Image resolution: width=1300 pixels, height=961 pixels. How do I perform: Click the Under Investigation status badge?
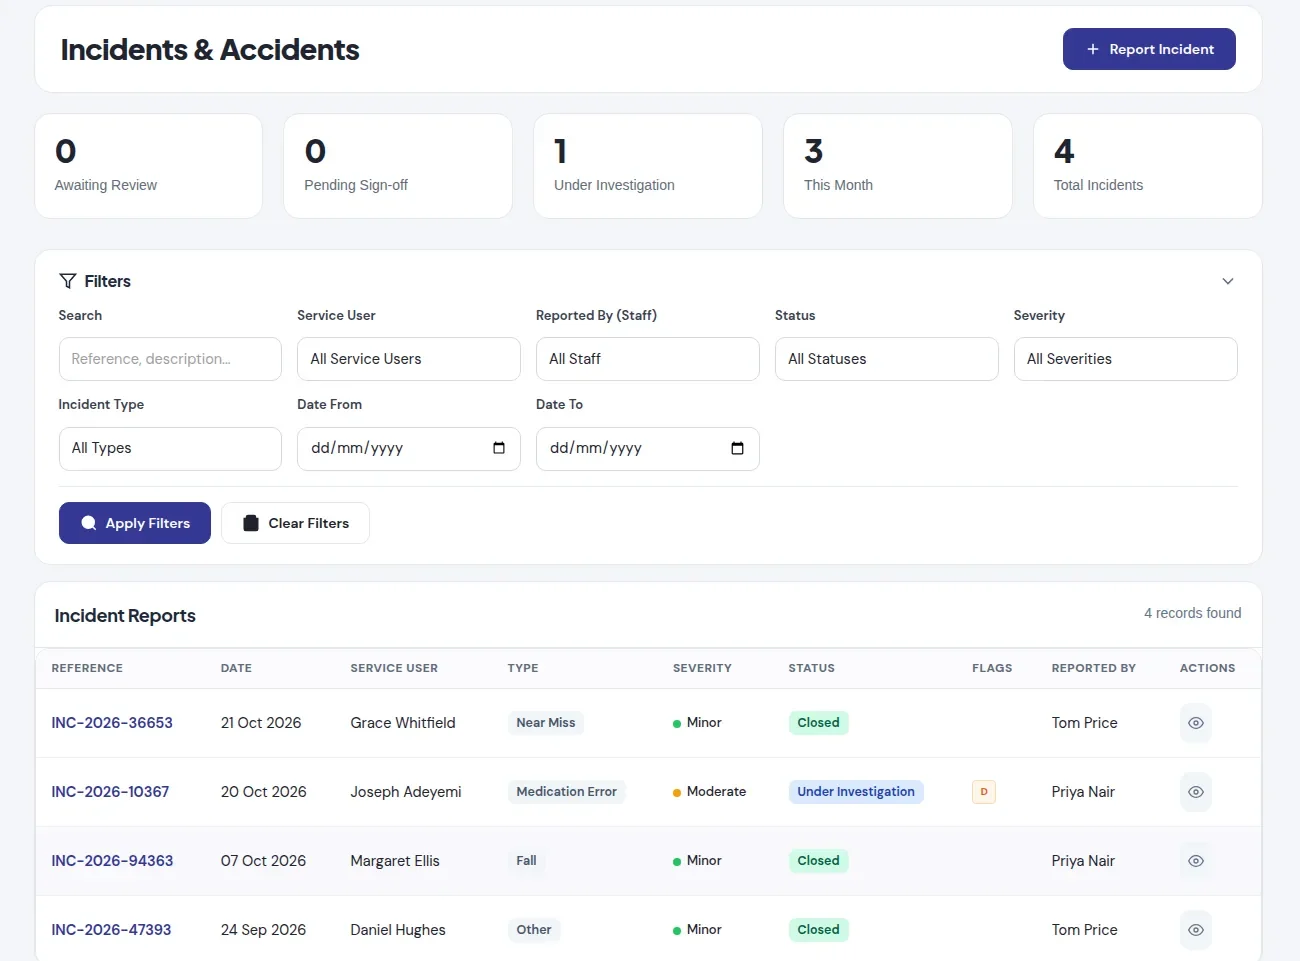tap(856, 792)
